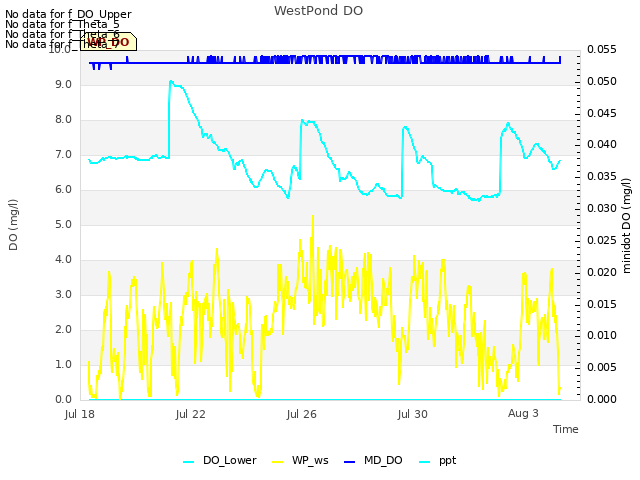Click the Jul 30 x-axis label
The height and width of the screenshot is (480, 640).
point(413,414)
